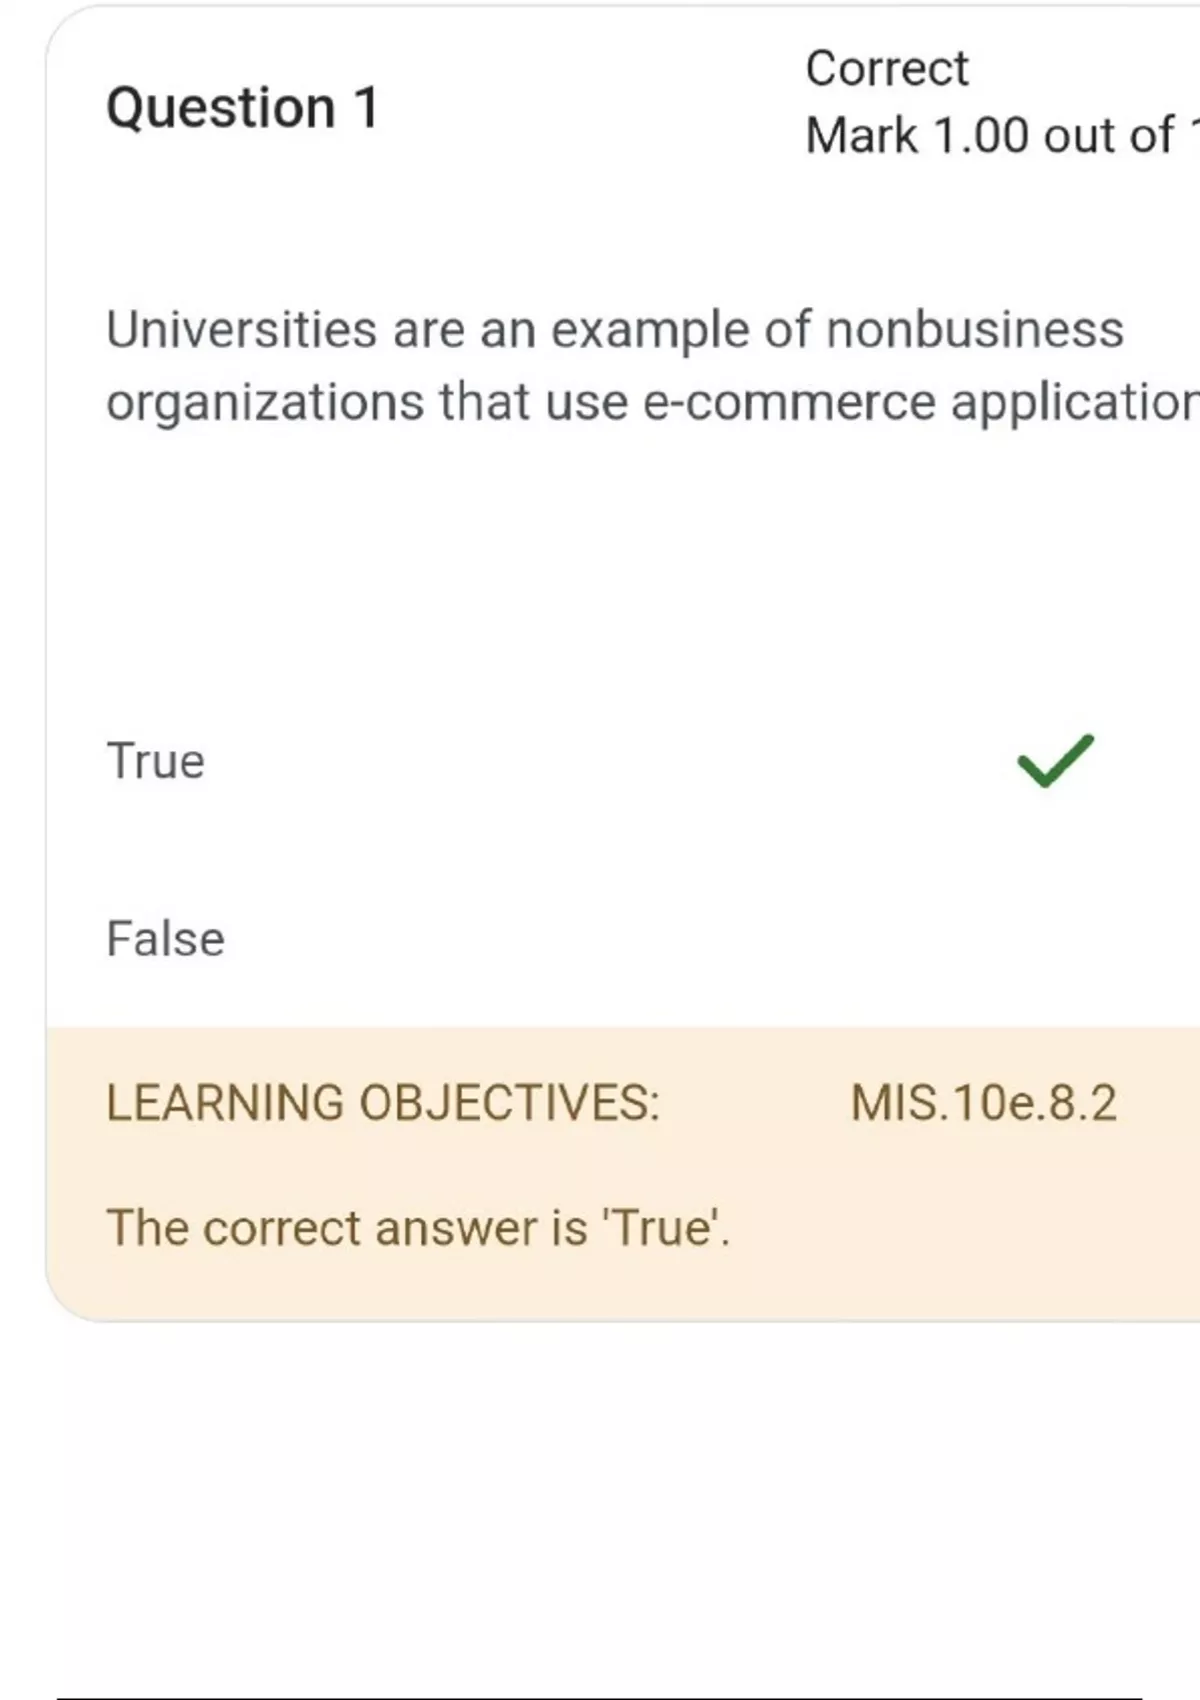This screenshot has width=1200, height=1700.
Task: Click the green checkmark beside True
Action: (x=1055, y=761)
